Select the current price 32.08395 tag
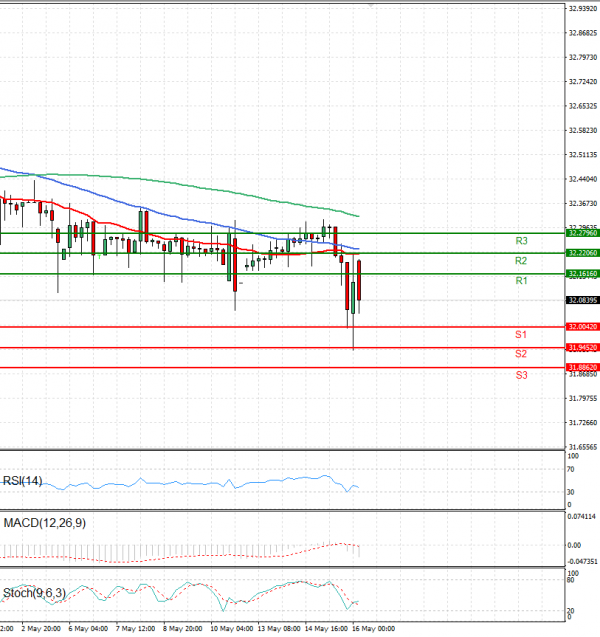The image size is (600, 637). (583, 300)
